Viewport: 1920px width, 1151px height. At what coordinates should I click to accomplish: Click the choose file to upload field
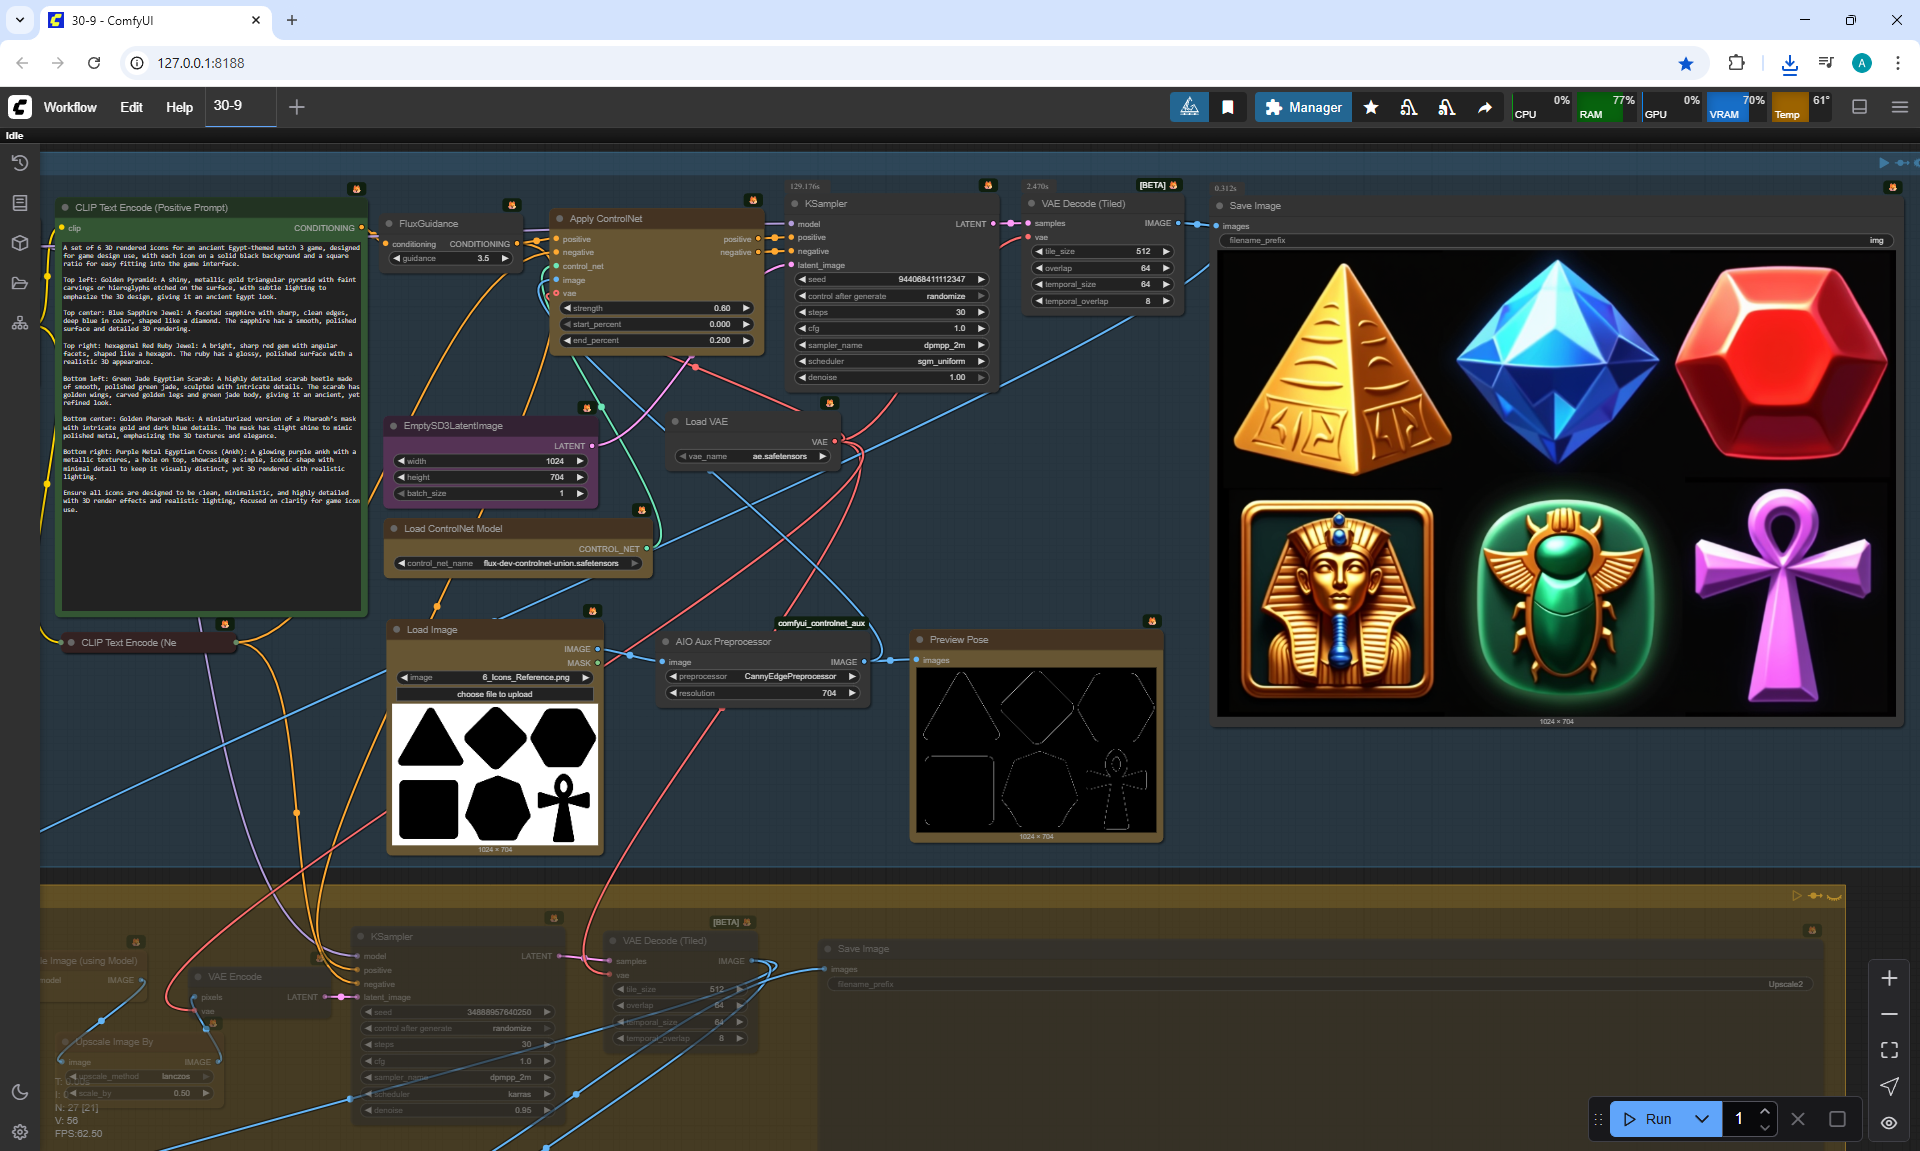coord(494,694)
